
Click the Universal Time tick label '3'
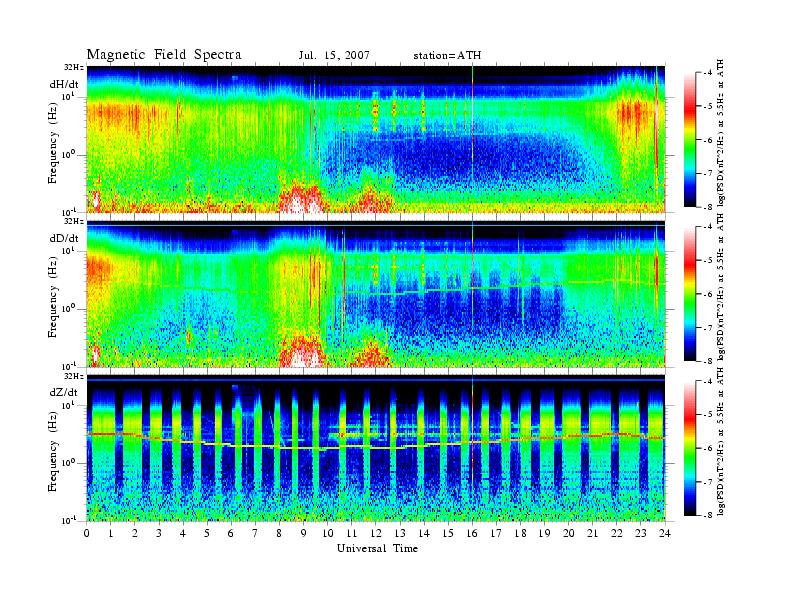pos(159,533)
